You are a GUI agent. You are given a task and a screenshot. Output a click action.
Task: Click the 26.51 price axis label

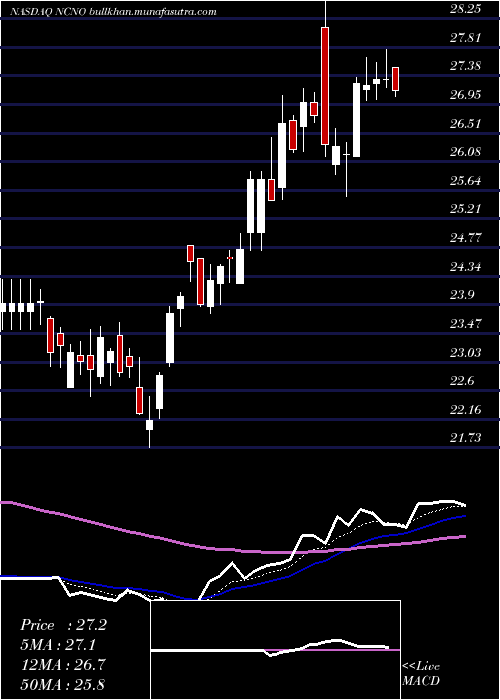(x=465, y=123)
